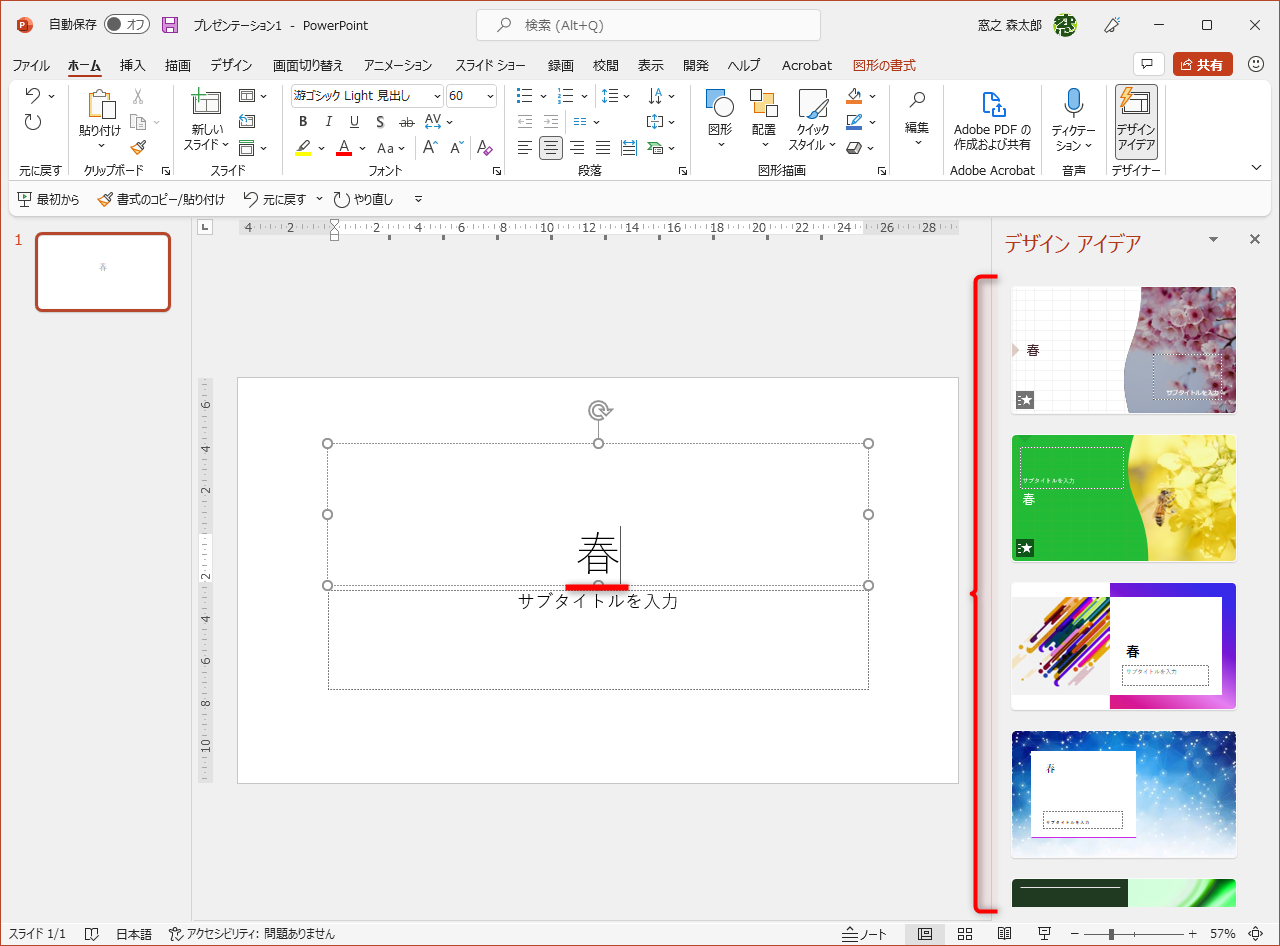This screenshot has width=1280, height=946.
Task: Click the Save floppy disk icon
Action: (170, 25)
